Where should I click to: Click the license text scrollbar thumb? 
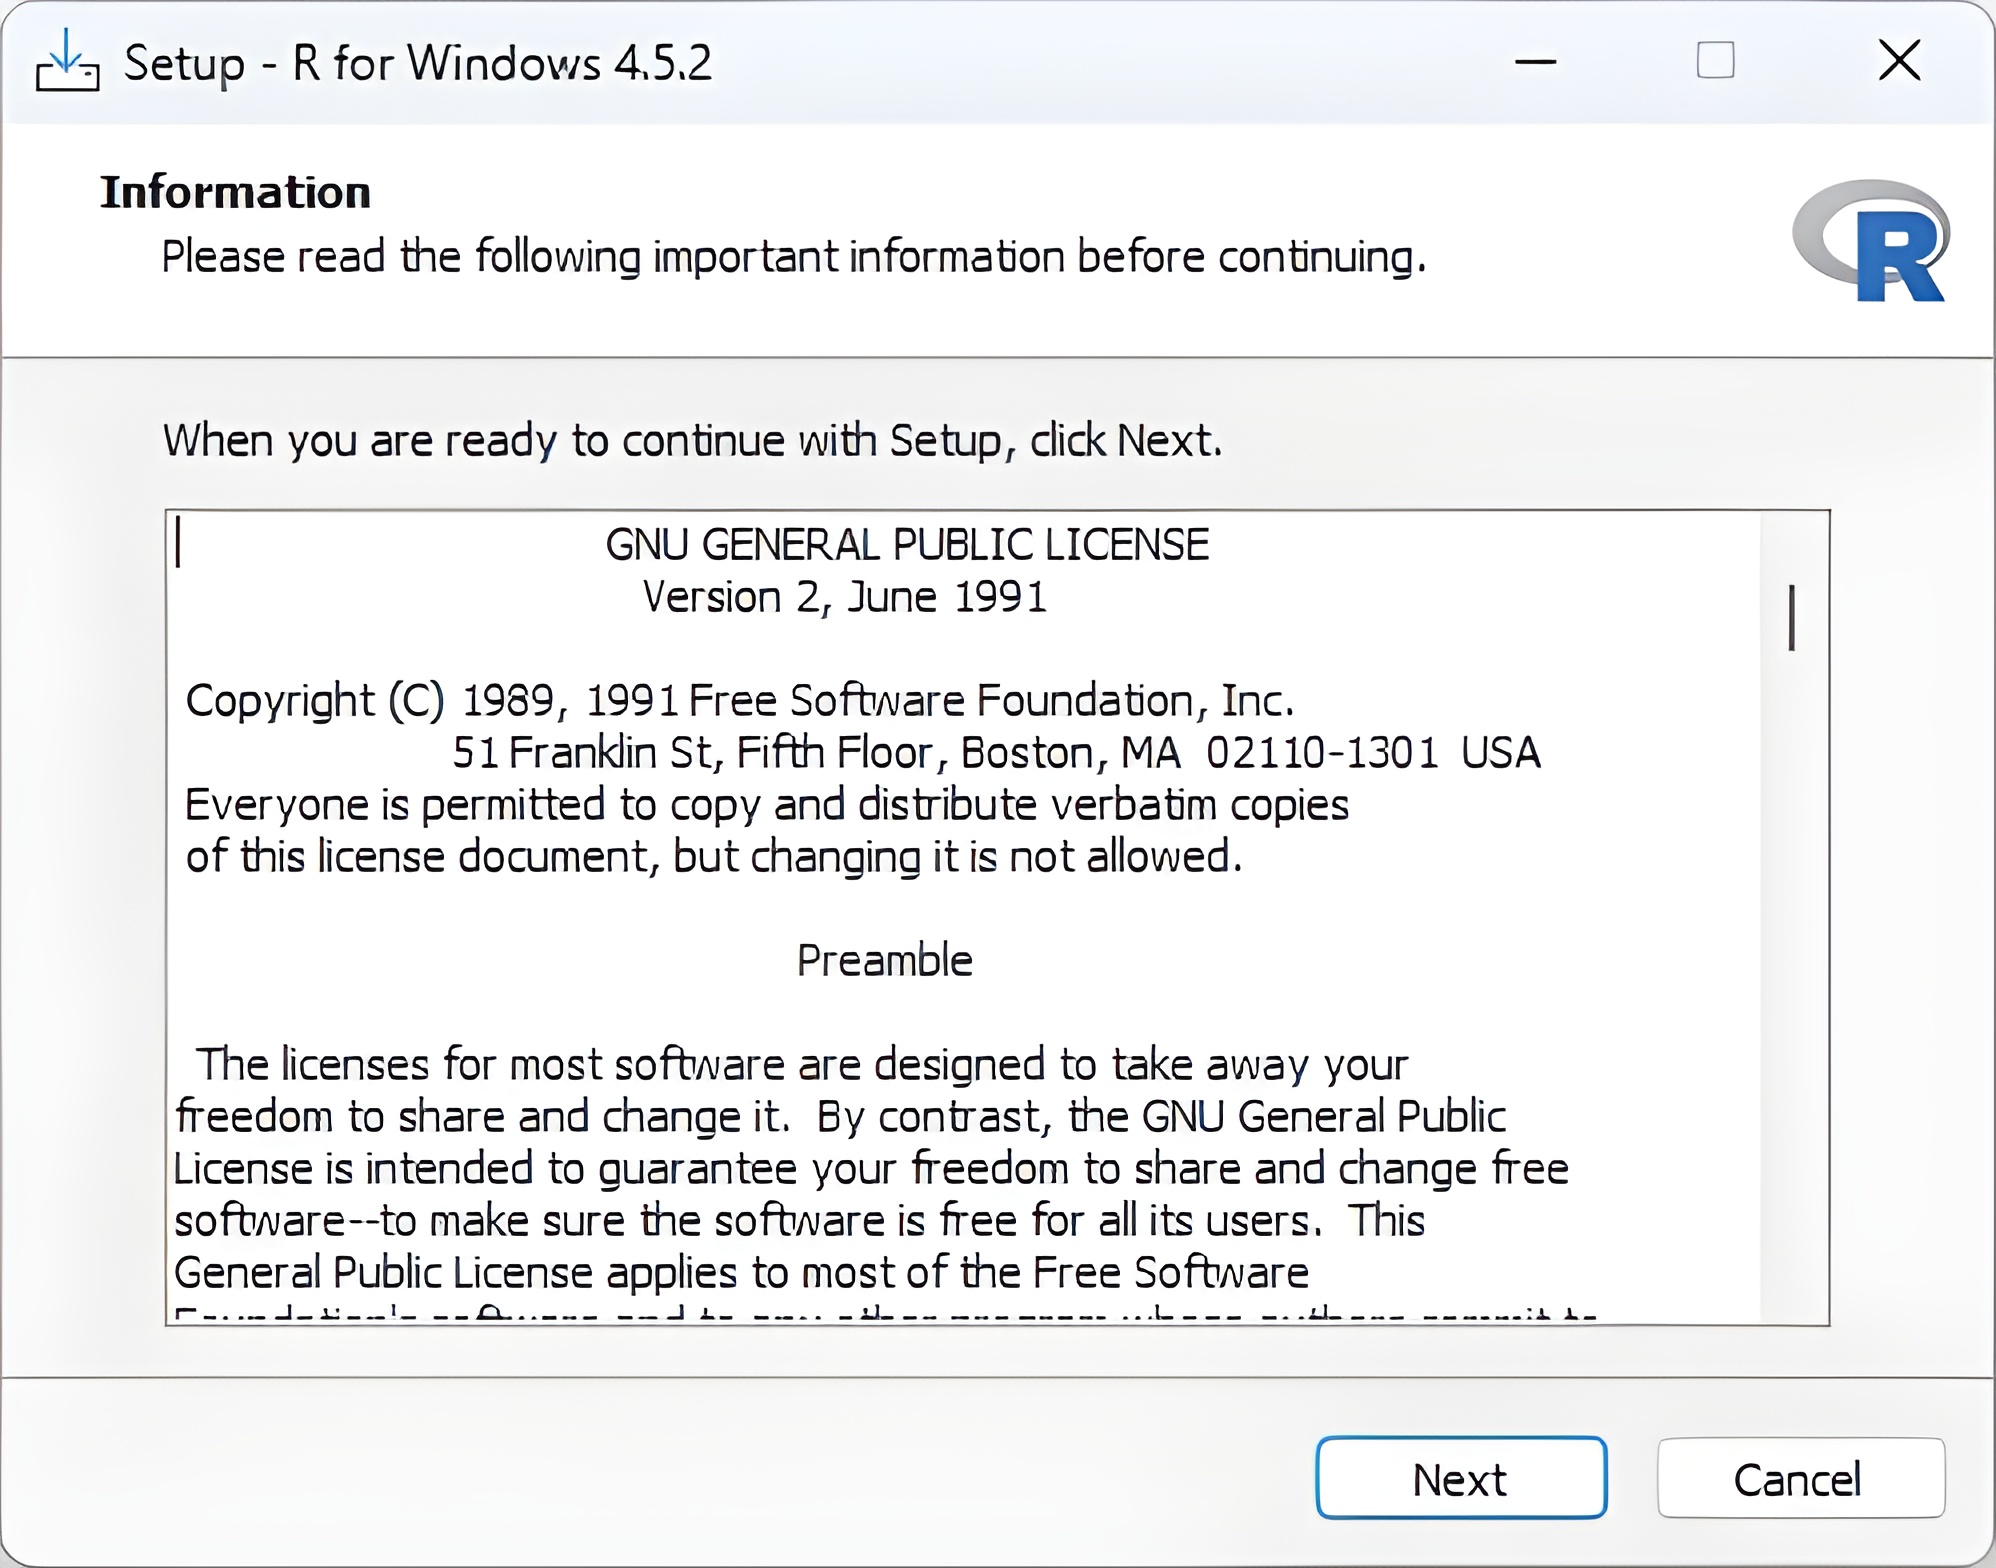click(1792, 618)
